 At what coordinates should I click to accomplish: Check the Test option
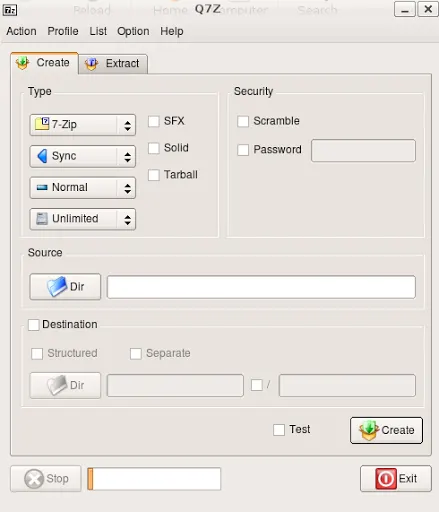(279, 430)
